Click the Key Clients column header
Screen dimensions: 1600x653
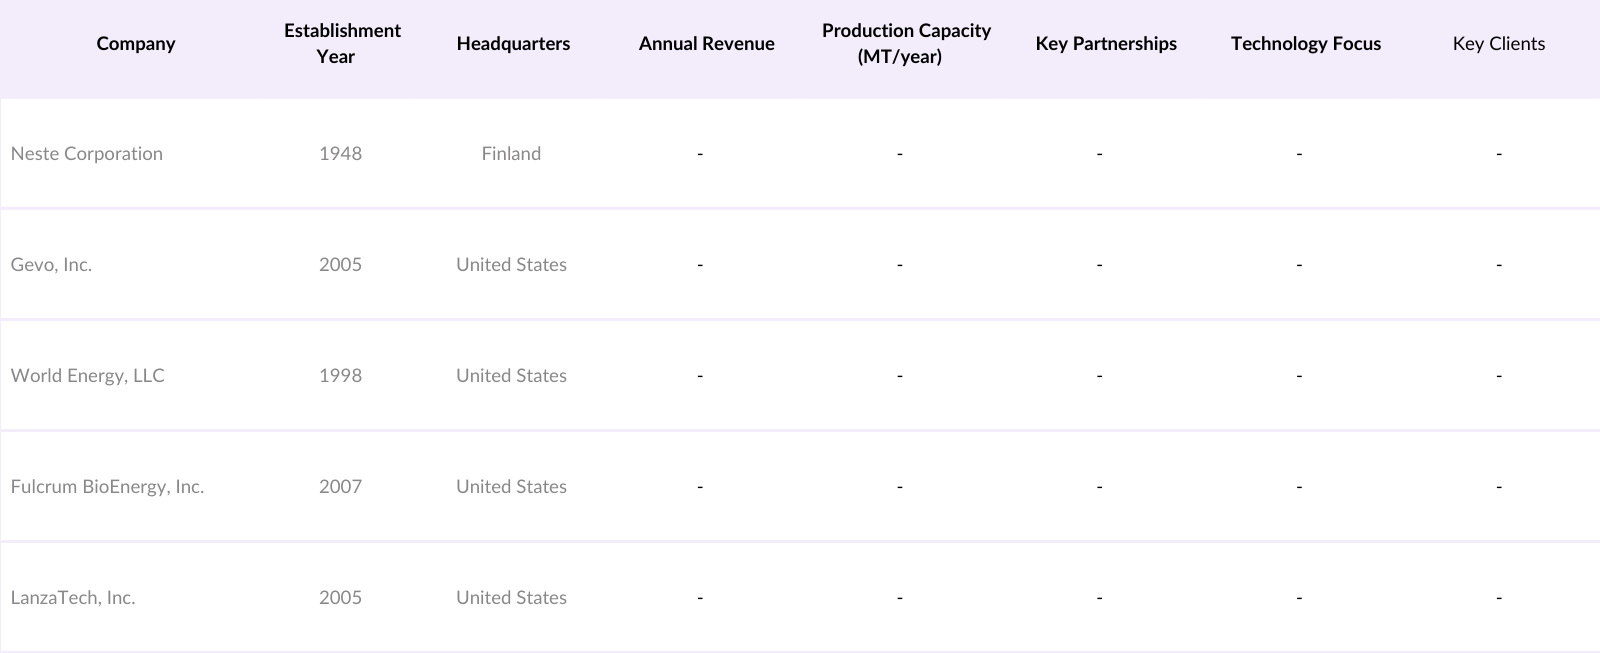coord(1498,44)
